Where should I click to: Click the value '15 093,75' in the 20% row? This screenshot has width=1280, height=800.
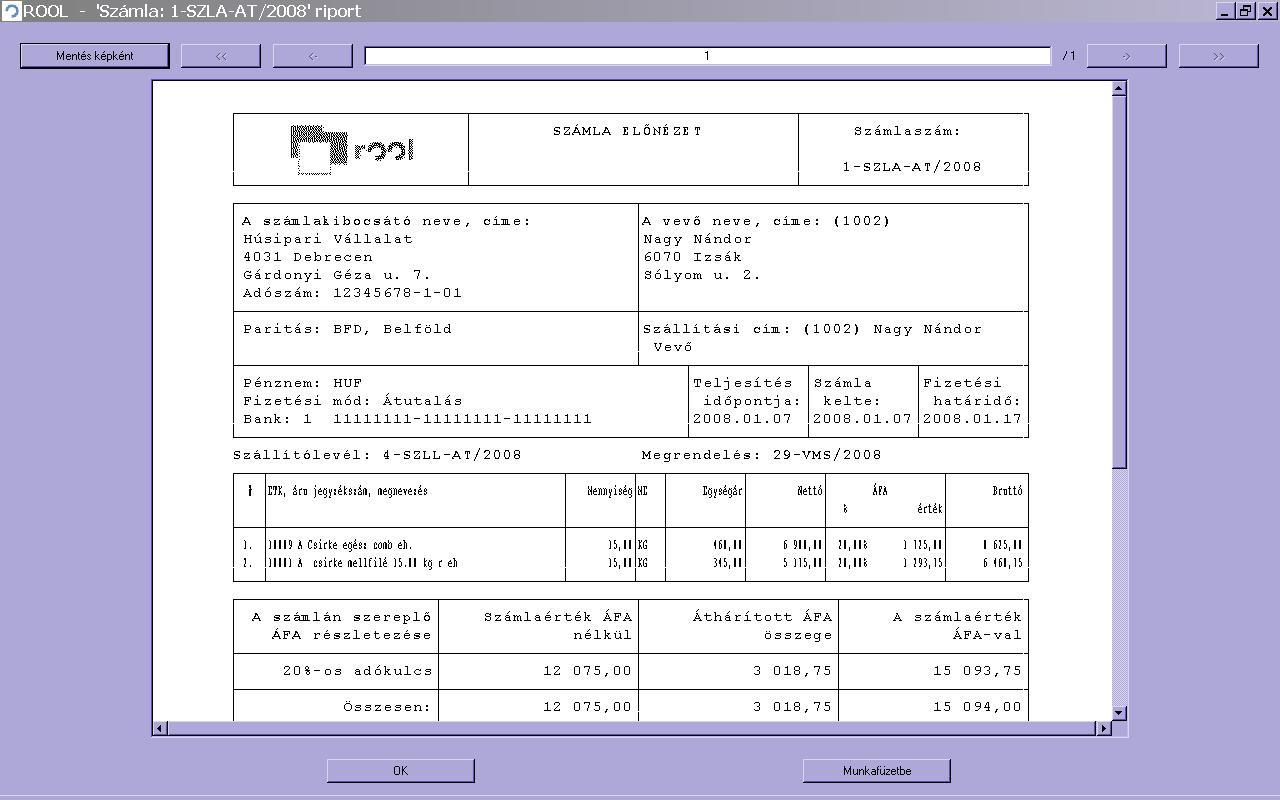pos(978,671)
